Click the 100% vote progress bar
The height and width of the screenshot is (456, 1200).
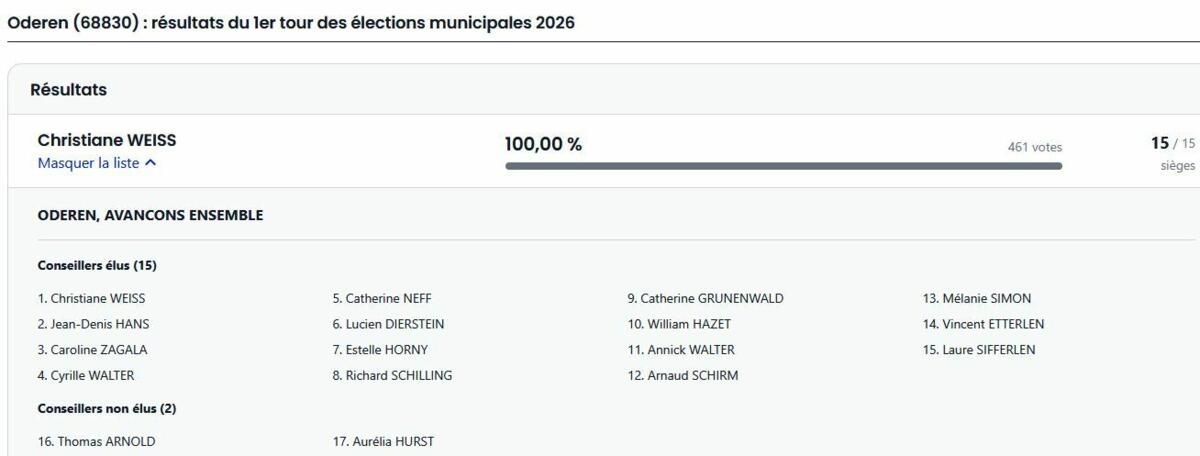783,166
